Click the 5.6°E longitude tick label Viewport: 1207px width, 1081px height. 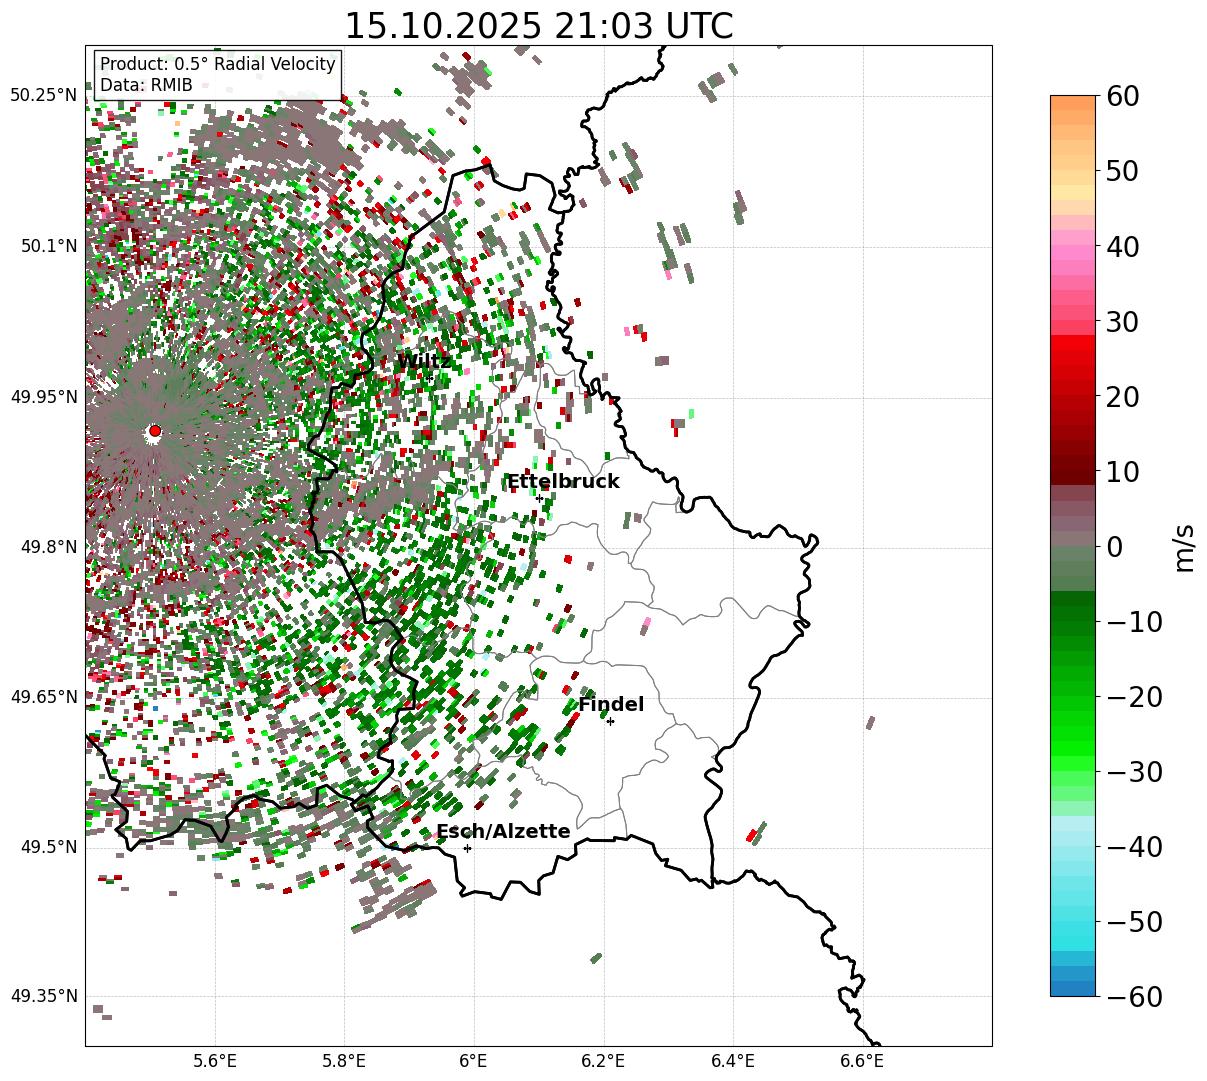pyautogui.click(x=215, y=1061)
